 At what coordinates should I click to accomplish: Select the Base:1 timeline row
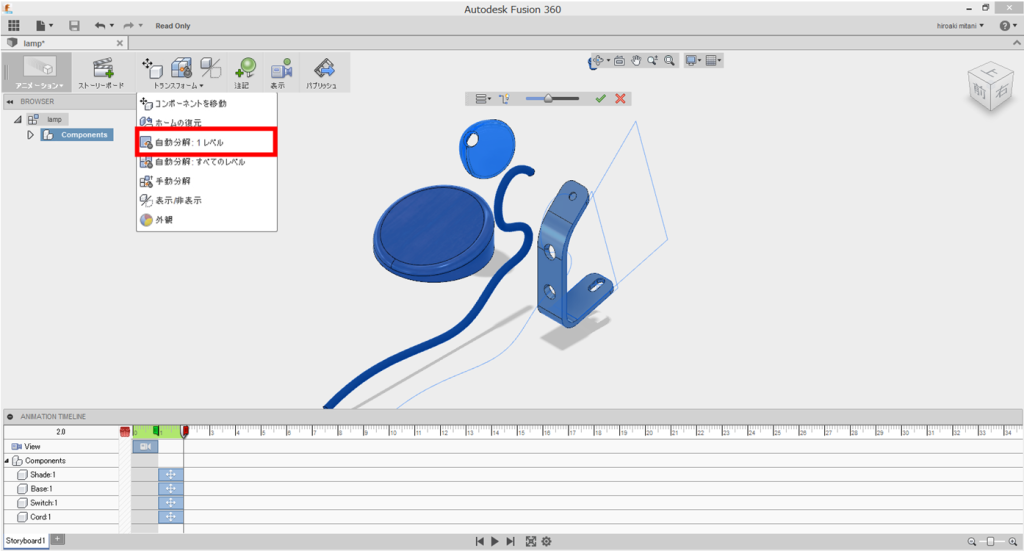(x=61, y=489)
